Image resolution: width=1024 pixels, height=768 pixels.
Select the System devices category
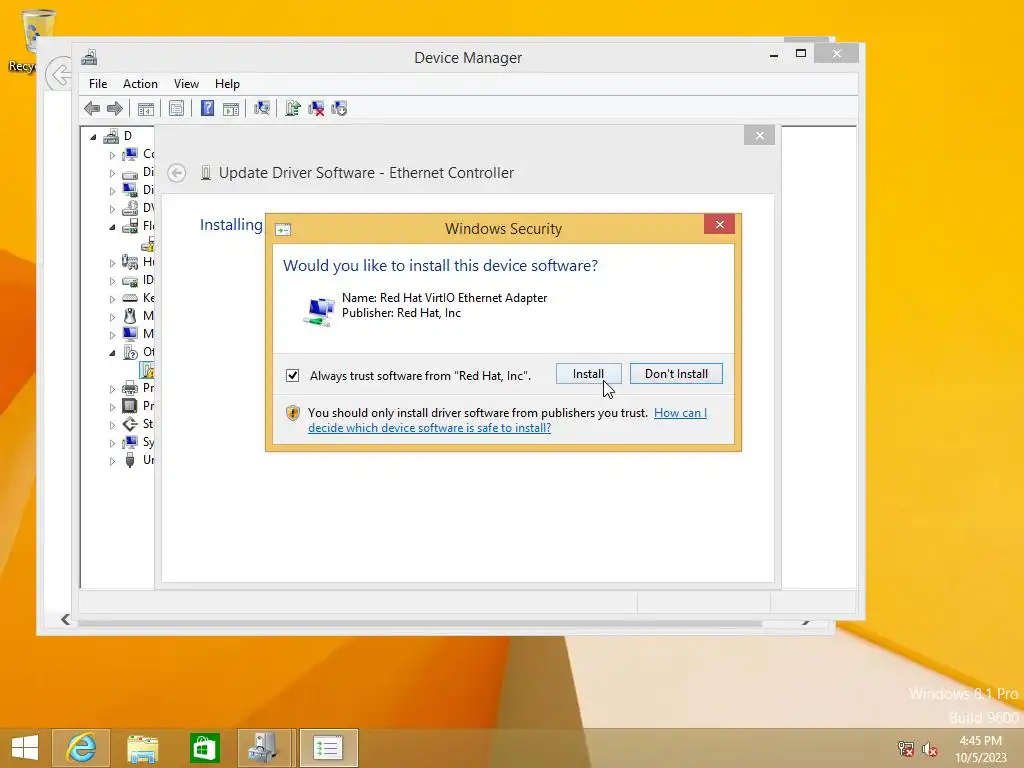(138, 442)
